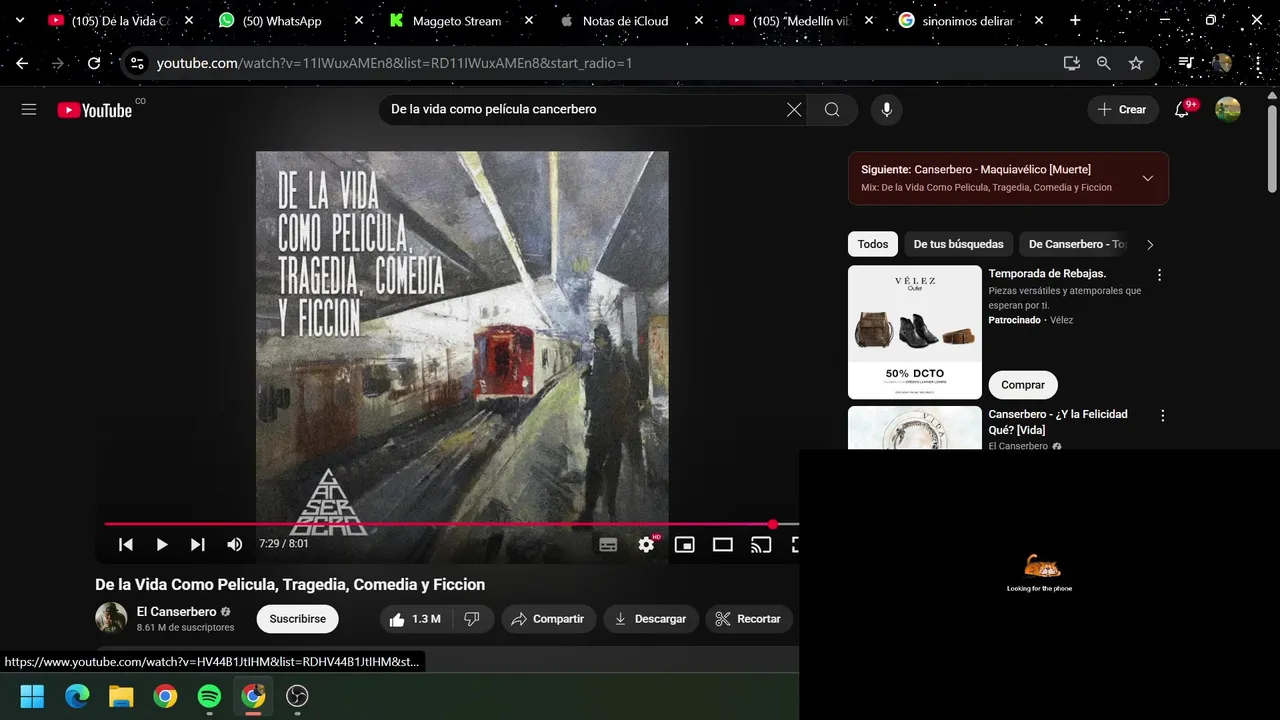Click the Comprar button on the ad
Image resolution: width=1280 pixels, height=720 pixels.
1023,385
